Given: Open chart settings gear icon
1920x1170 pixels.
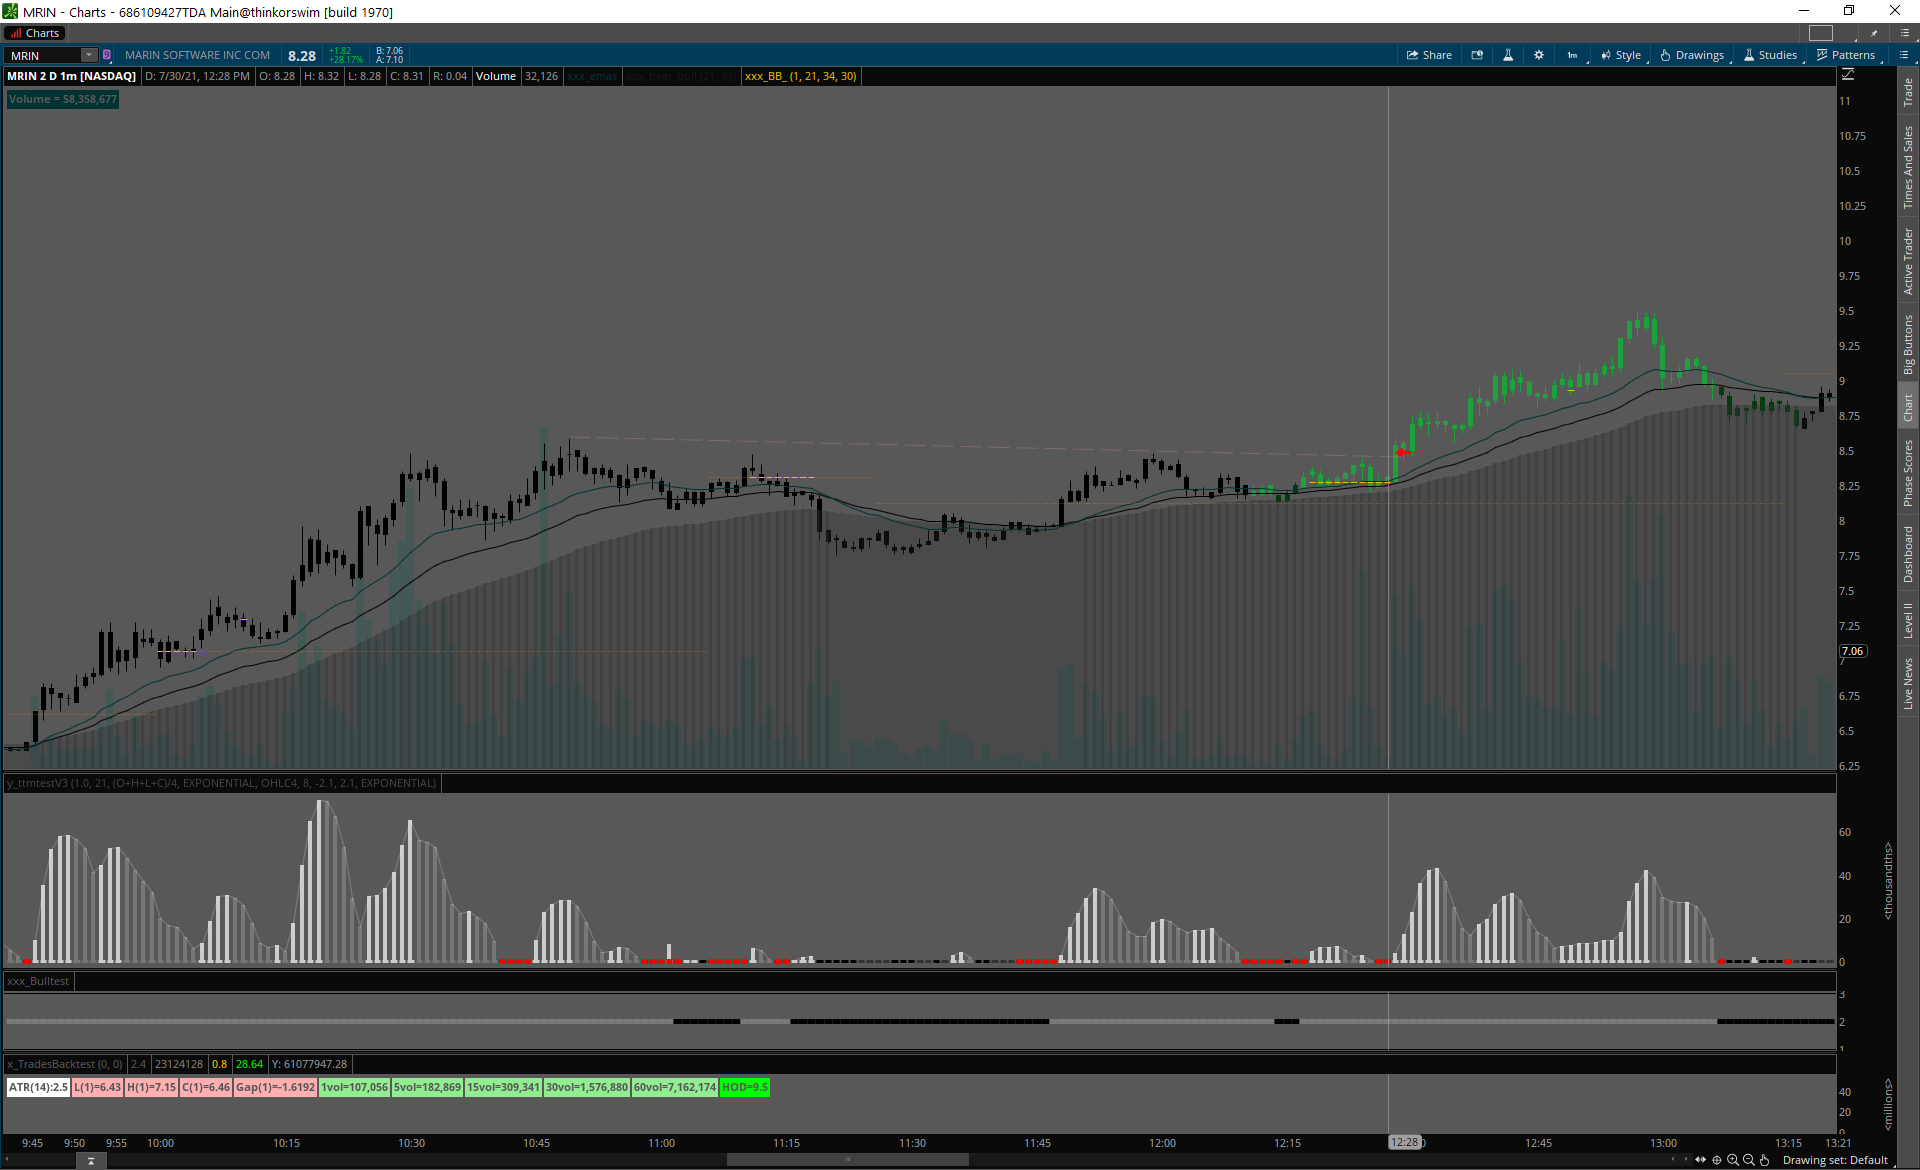Looking at the screenshot, I should pyautogui.click(x=1539, y=55).
